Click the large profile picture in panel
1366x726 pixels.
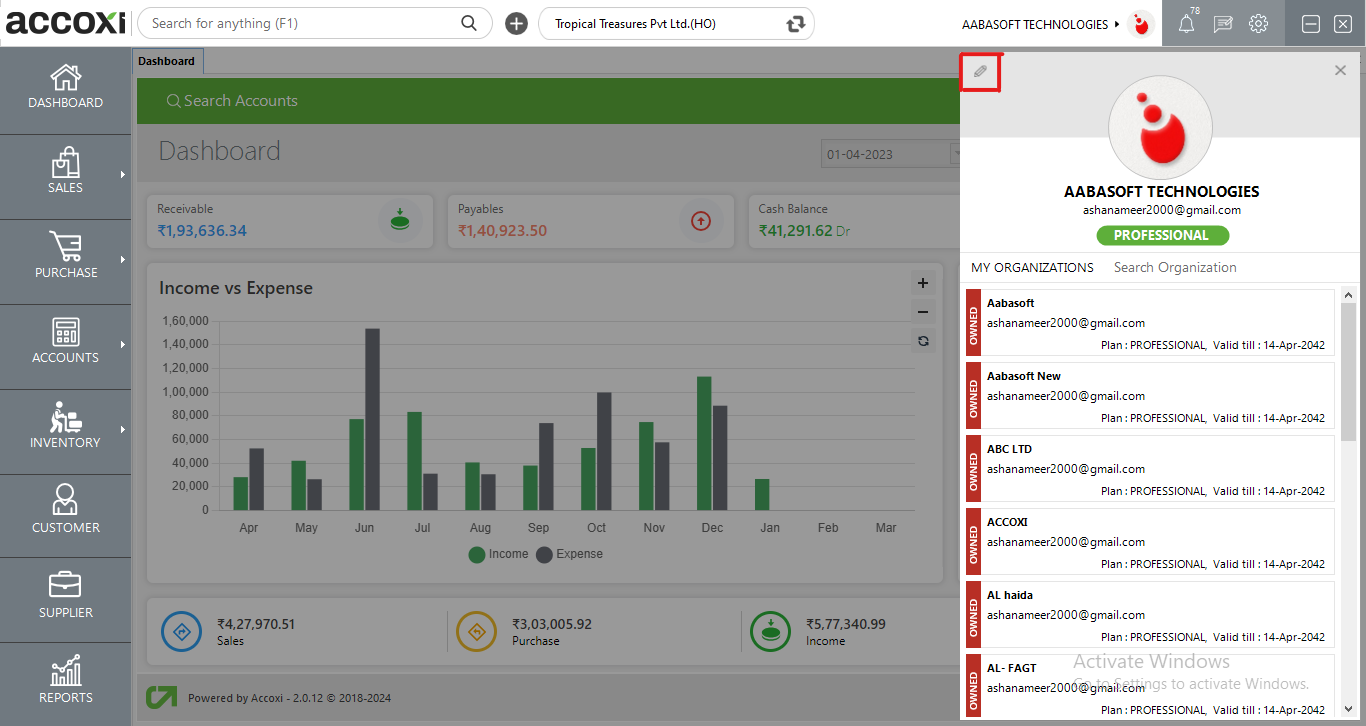coord(1161,128)
